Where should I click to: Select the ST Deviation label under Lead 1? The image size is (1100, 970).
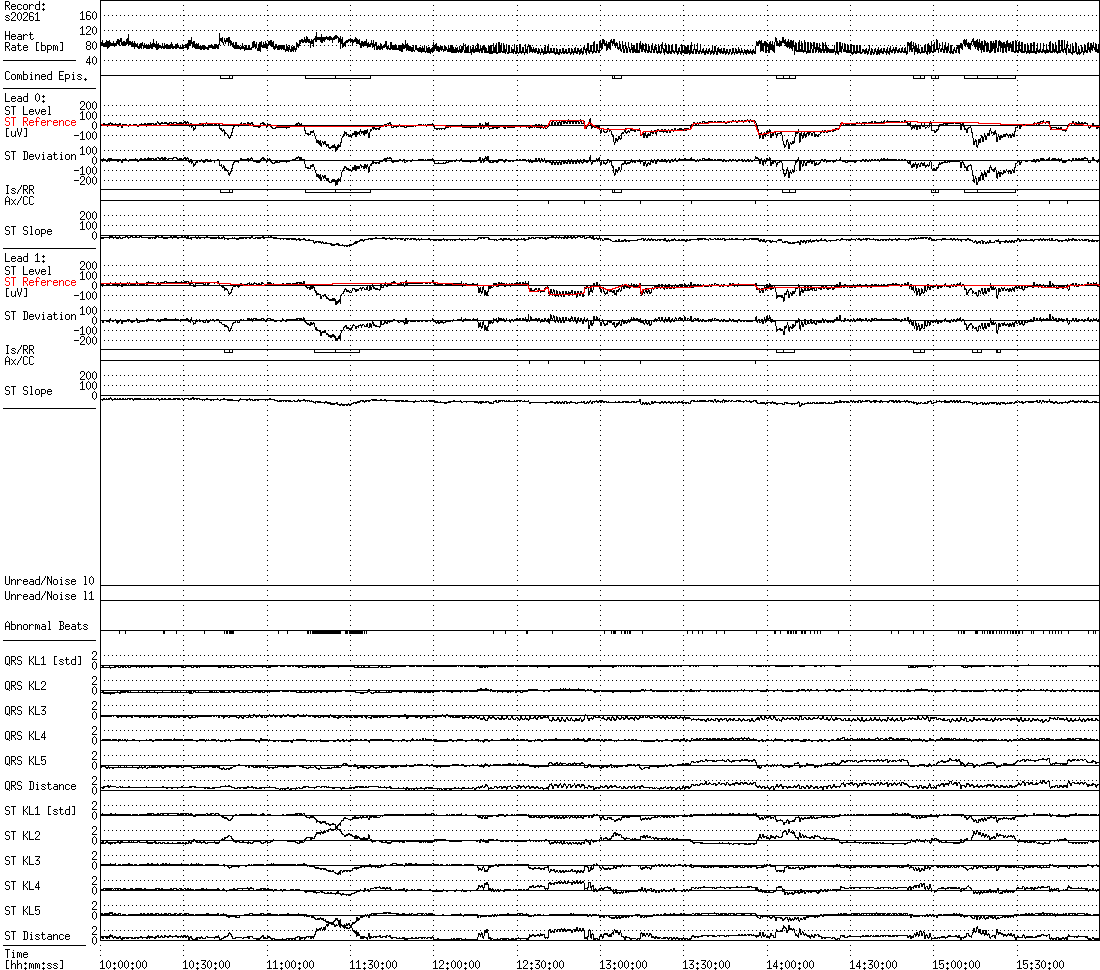(40, 316)
